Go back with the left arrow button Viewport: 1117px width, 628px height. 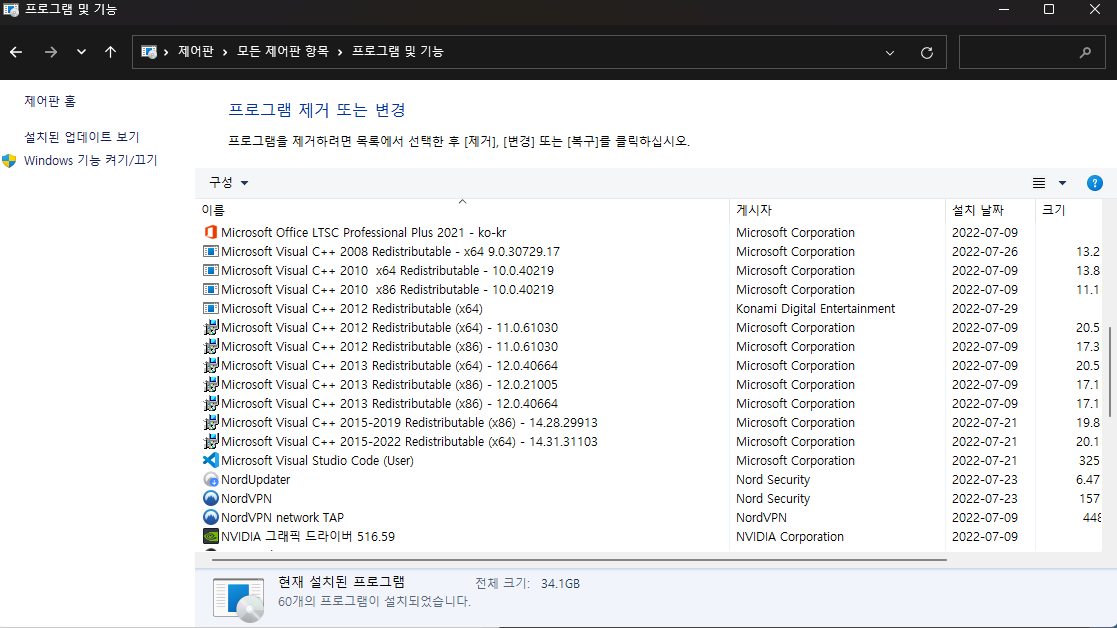click(16, 52)
